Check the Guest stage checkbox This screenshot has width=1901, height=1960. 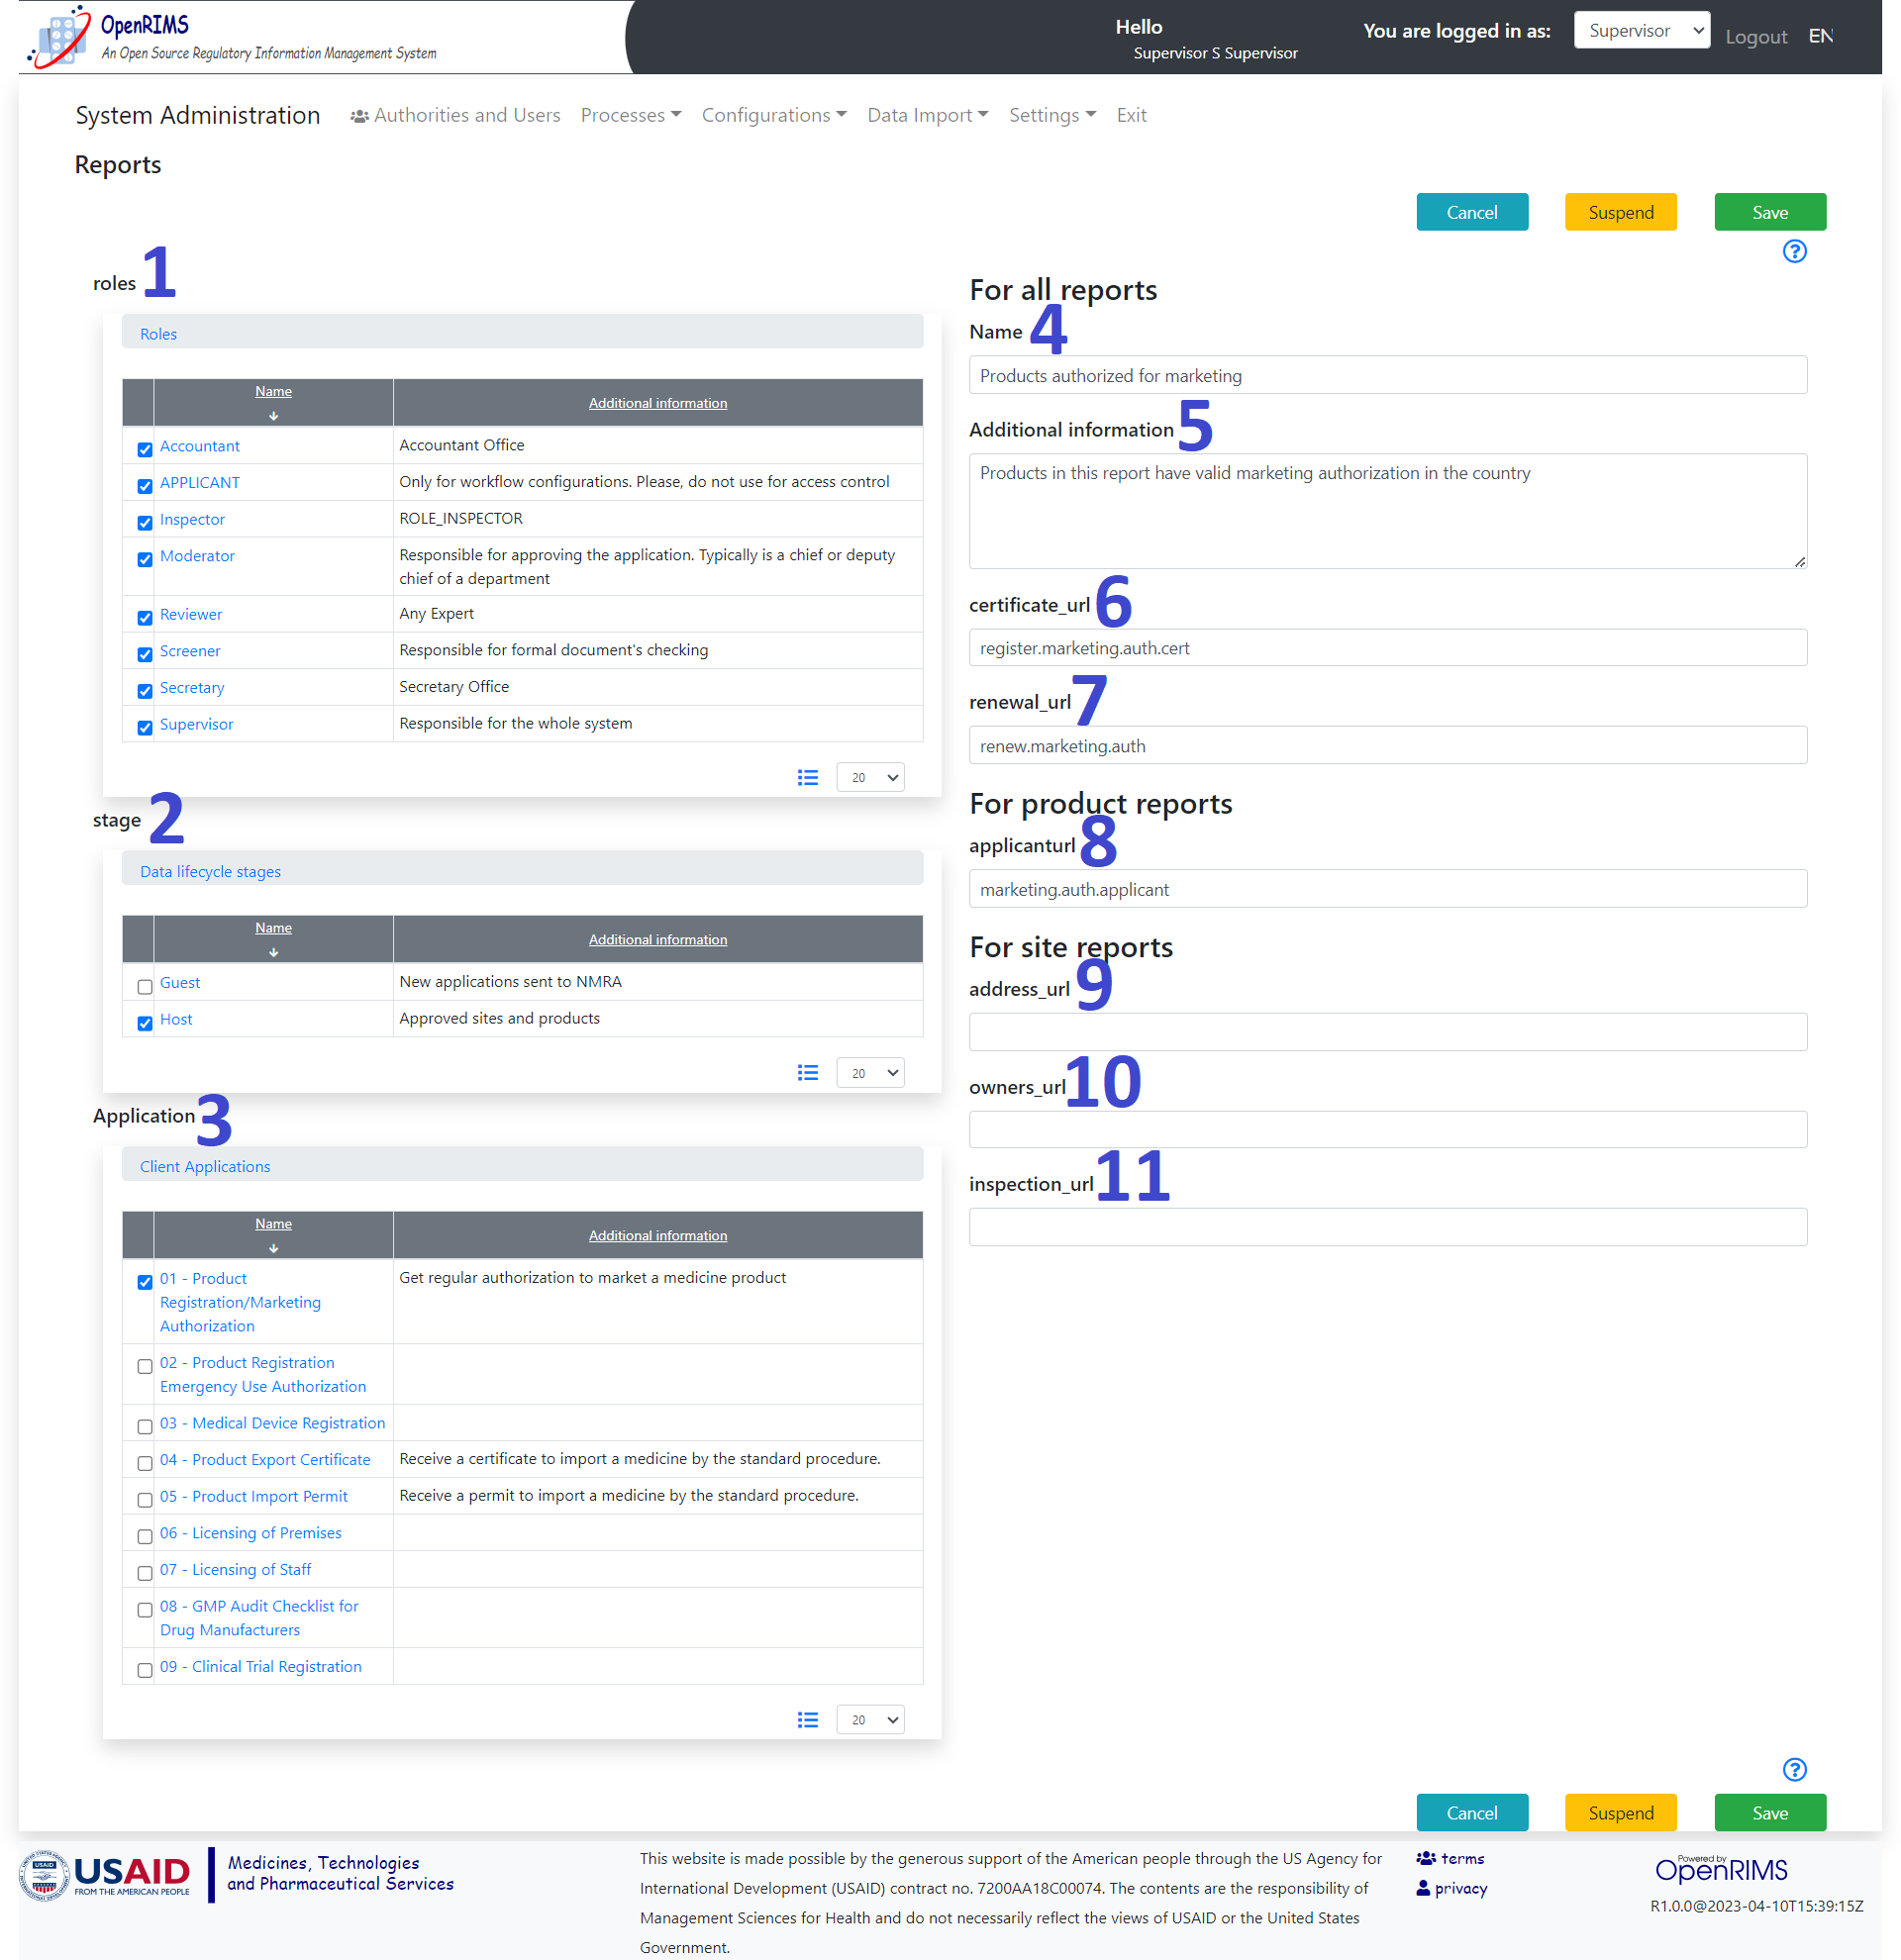click(145, 986)
